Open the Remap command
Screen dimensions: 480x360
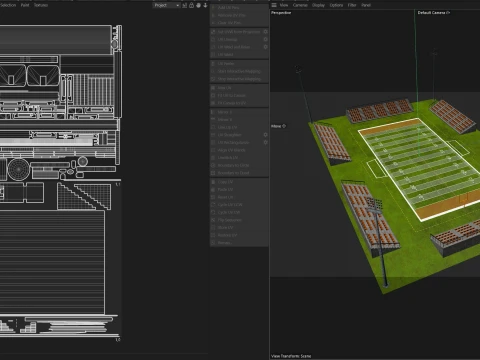click(x=239, y=243)
